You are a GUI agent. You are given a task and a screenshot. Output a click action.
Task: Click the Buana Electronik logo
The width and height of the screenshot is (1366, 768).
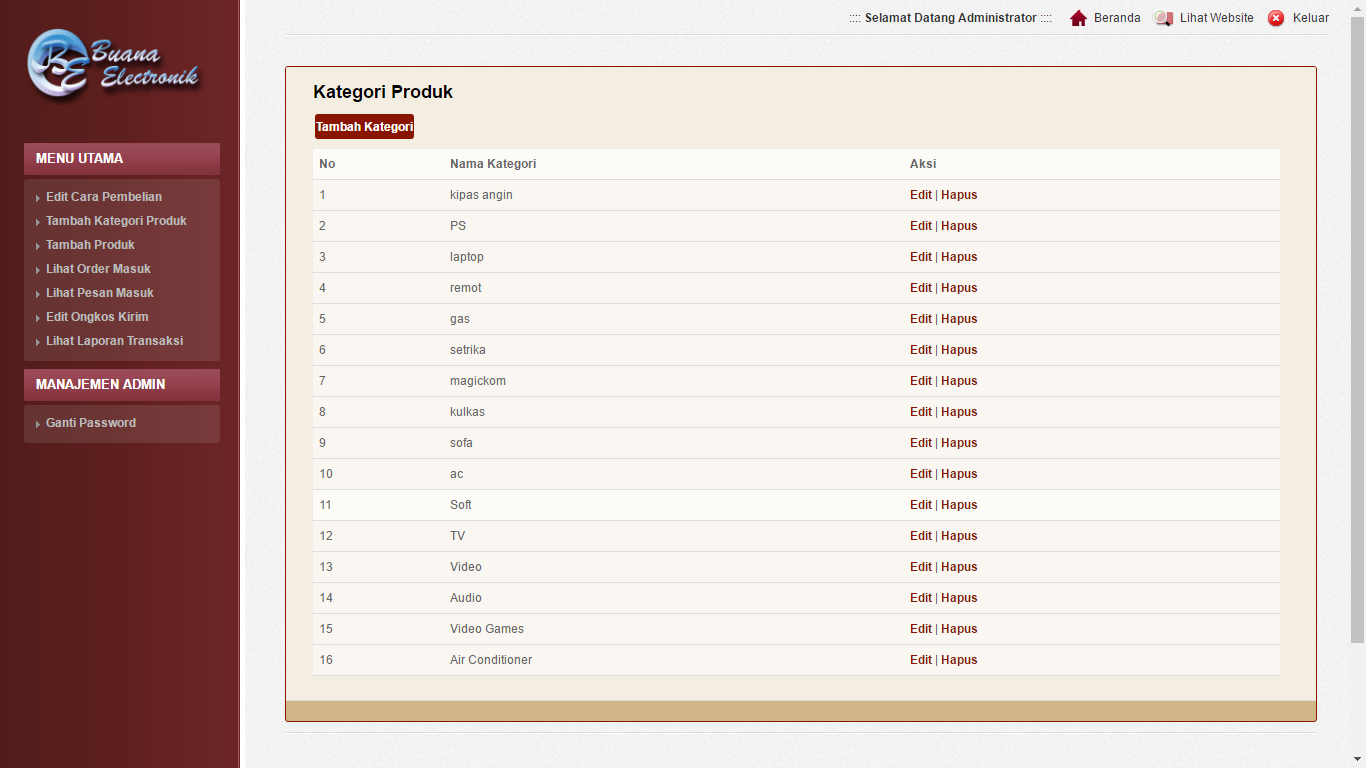tap(114, 64)
